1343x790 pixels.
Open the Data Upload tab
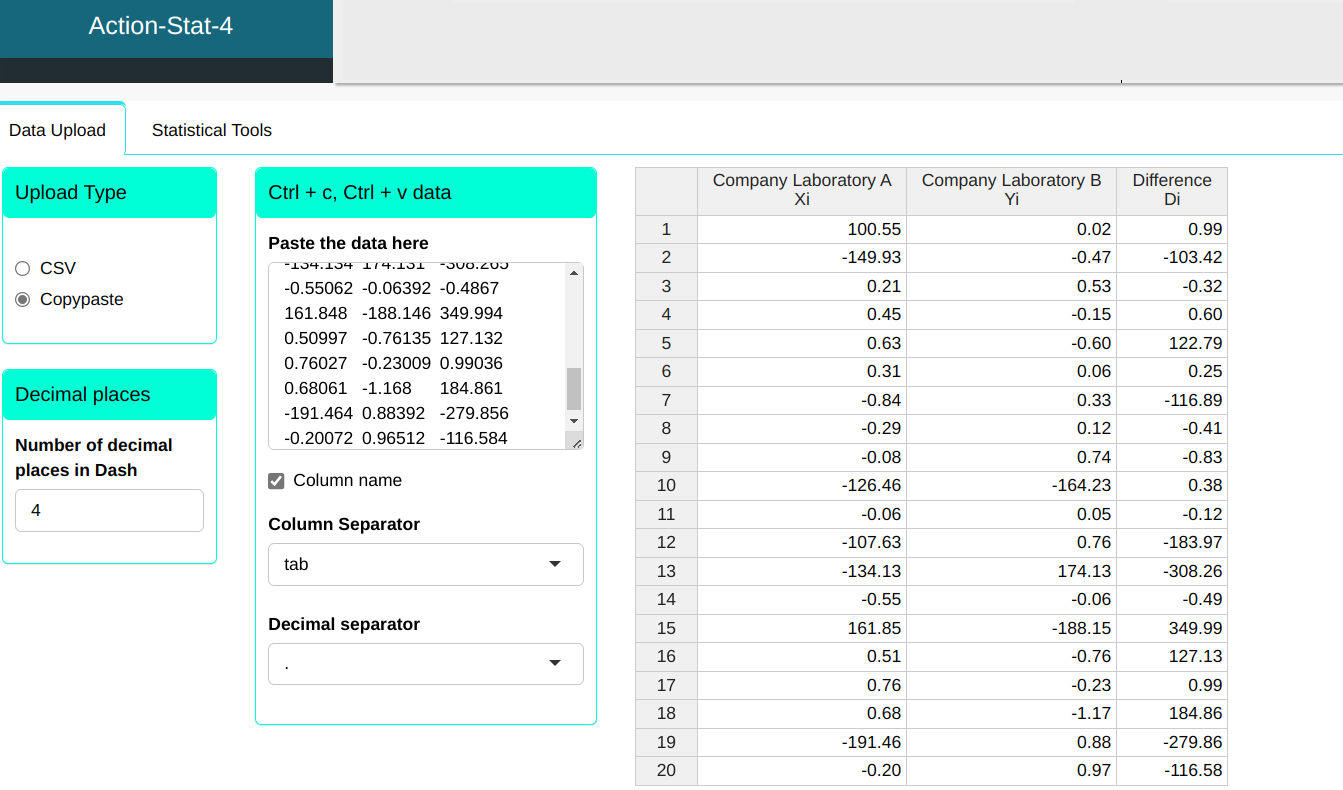57,130
